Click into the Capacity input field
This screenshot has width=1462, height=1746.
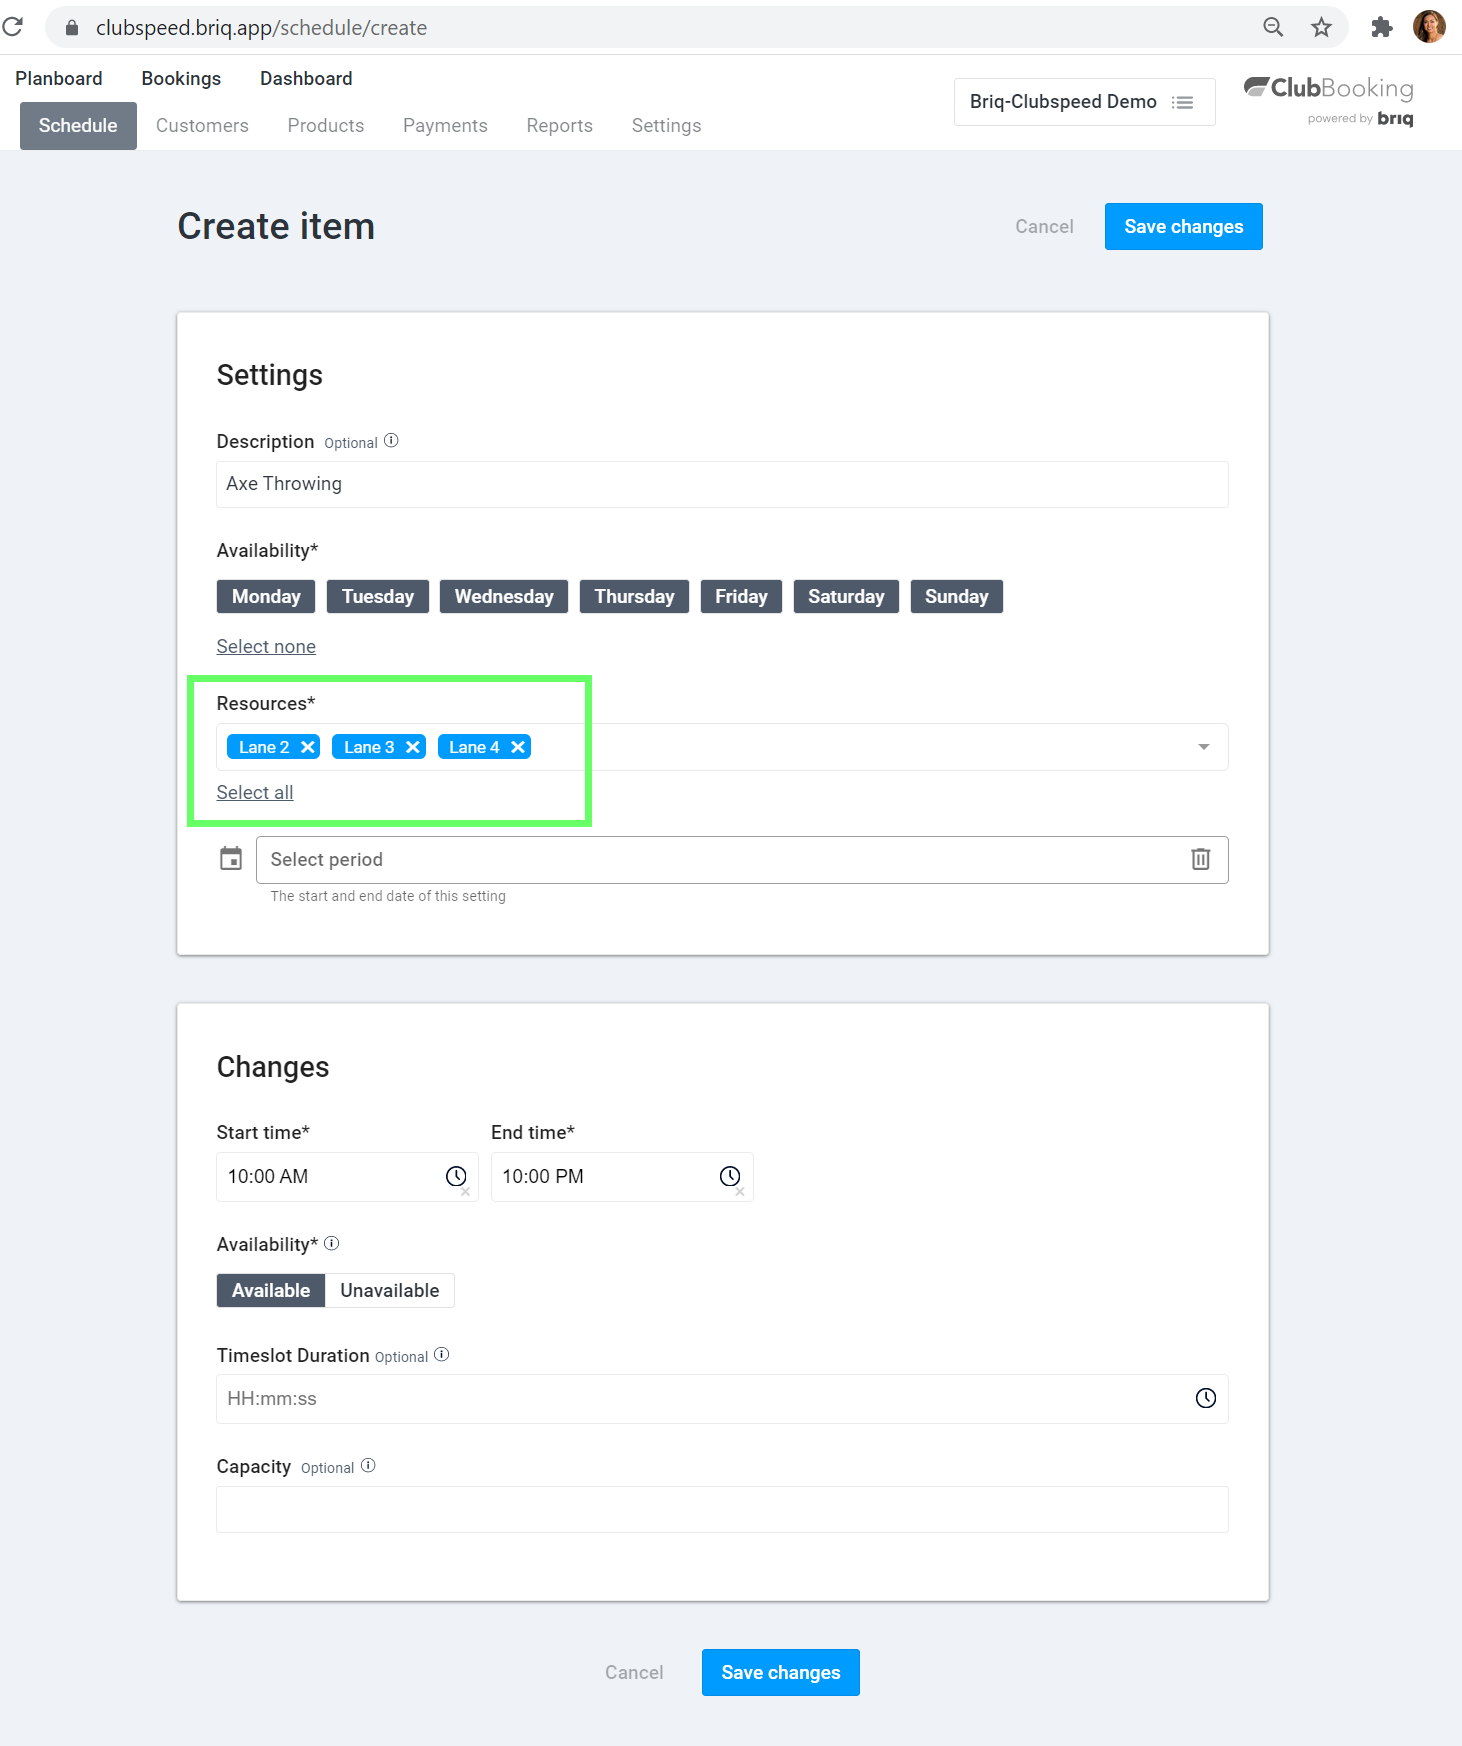coord(722,1509)
